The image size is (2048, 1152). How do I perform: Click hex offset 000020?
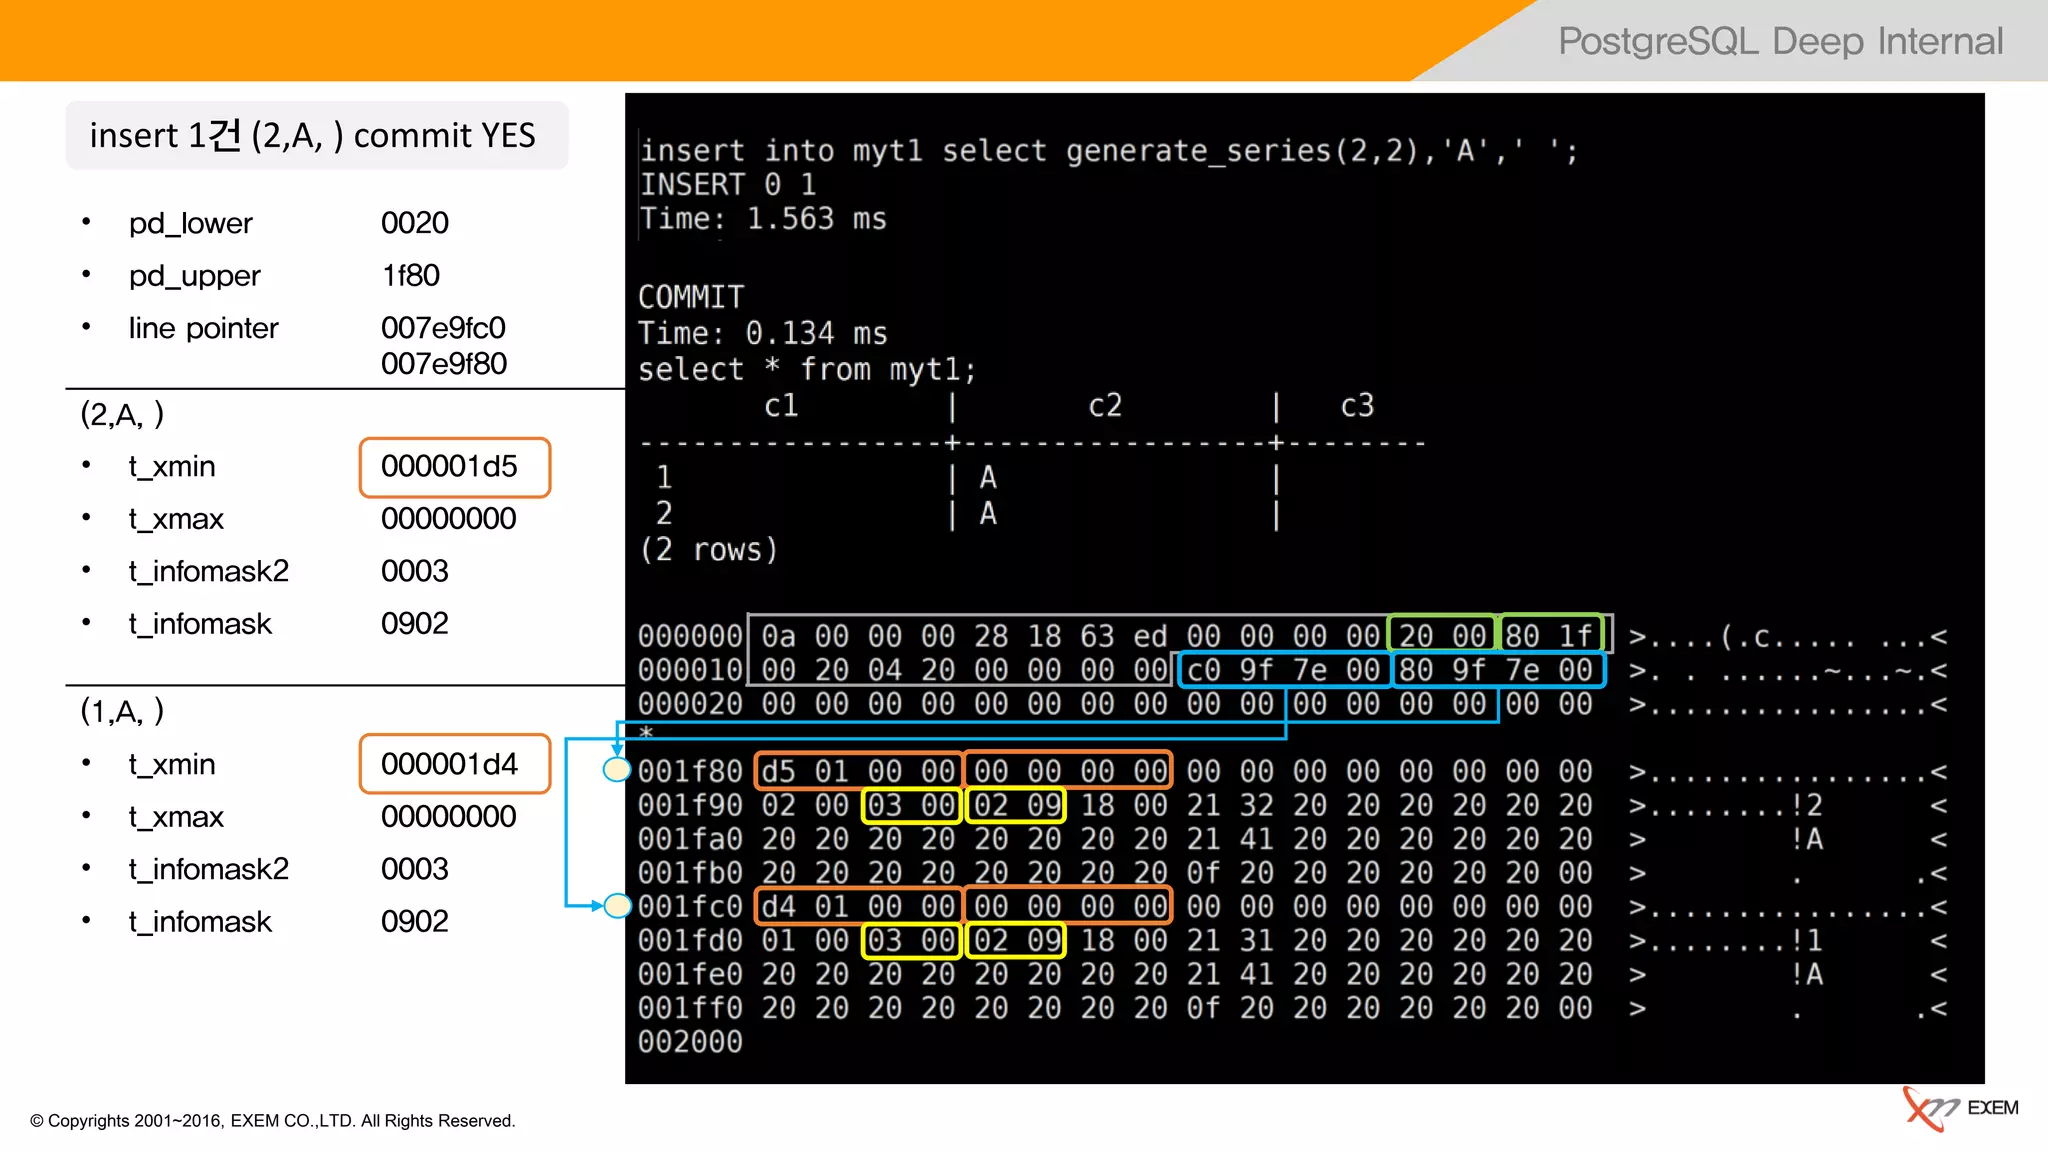[690, 704]
